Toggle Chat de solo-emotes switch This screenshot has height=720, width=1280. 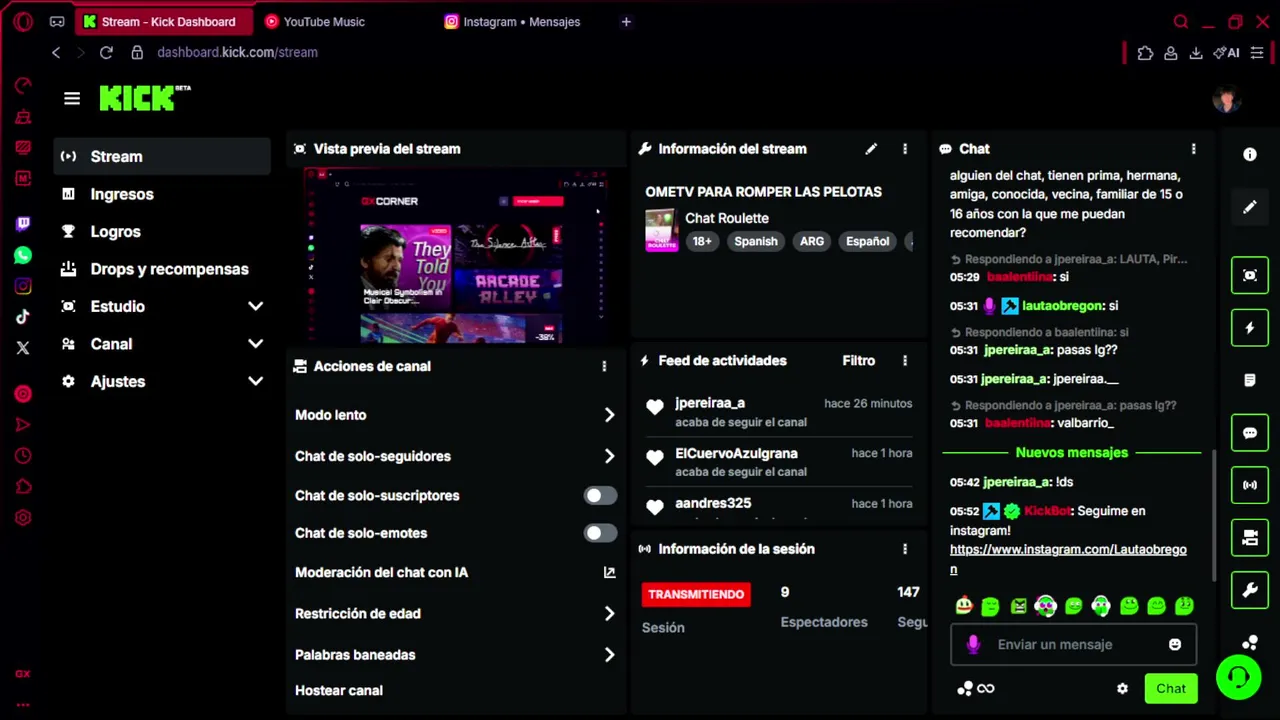point(601,533)
